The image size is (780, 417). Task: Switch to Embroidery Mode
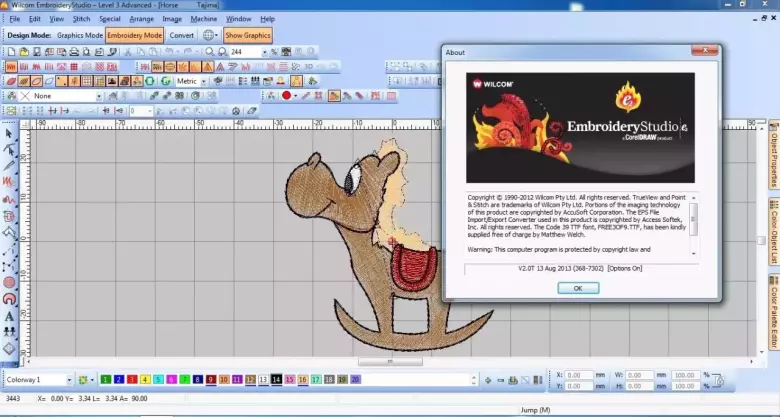pyautogui.click(x=134, y=35)
